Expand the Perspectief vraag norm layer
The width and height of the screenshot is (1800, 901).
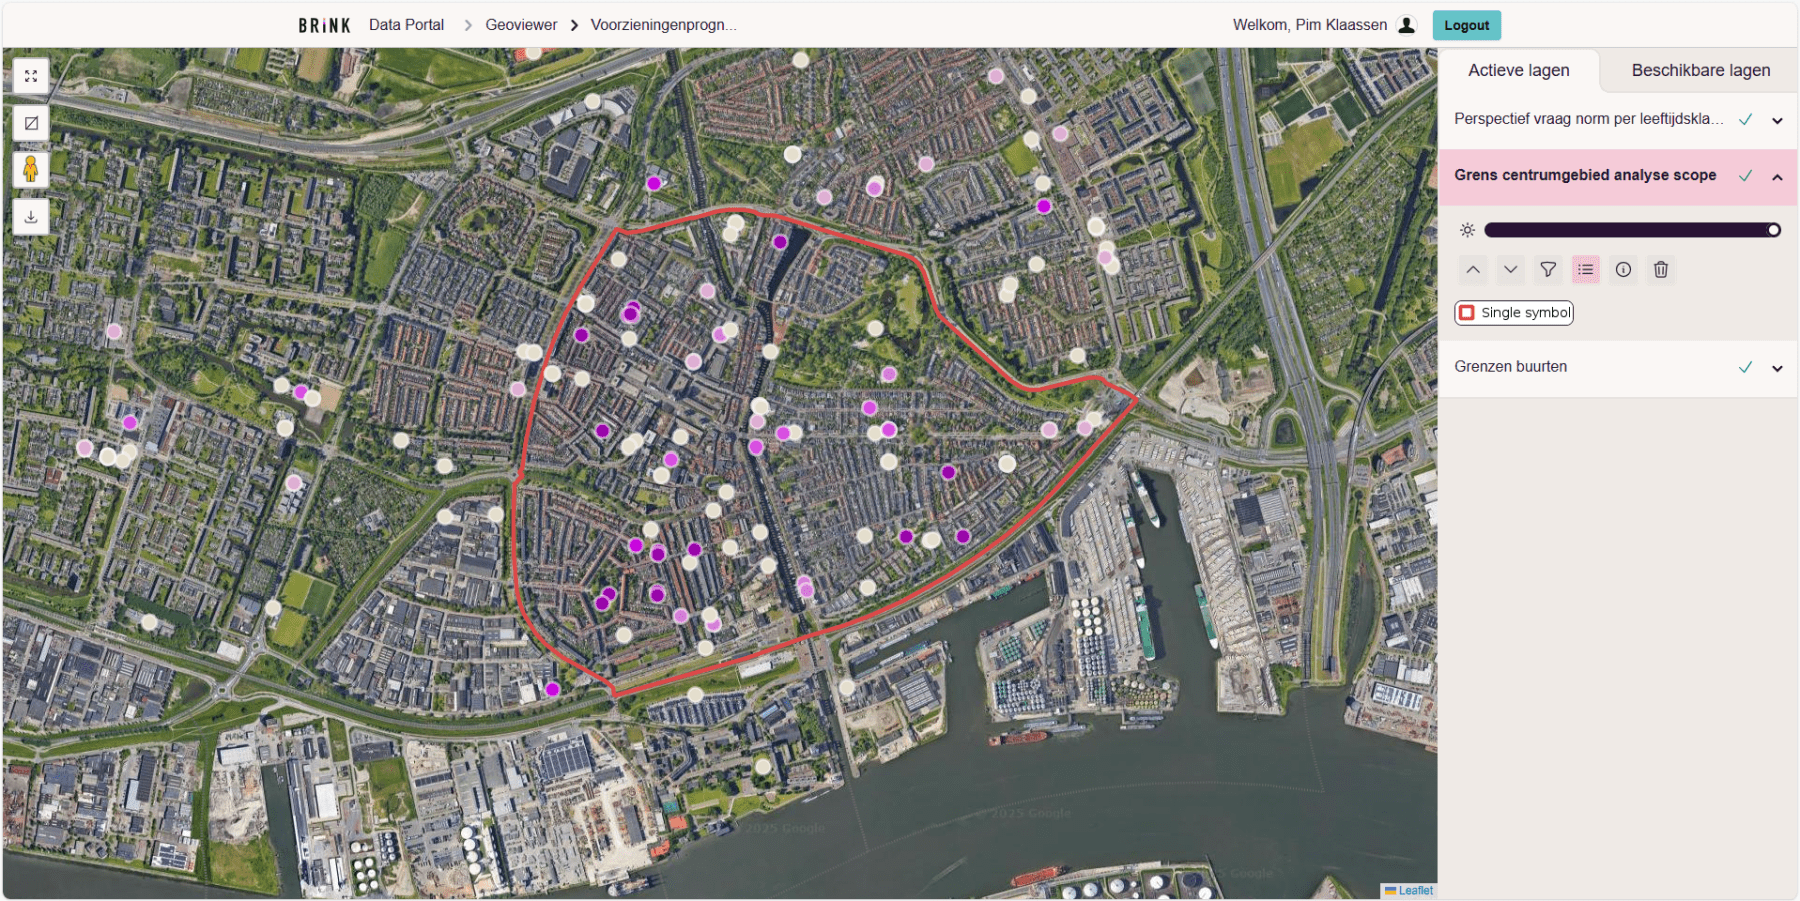(1777, 121)
